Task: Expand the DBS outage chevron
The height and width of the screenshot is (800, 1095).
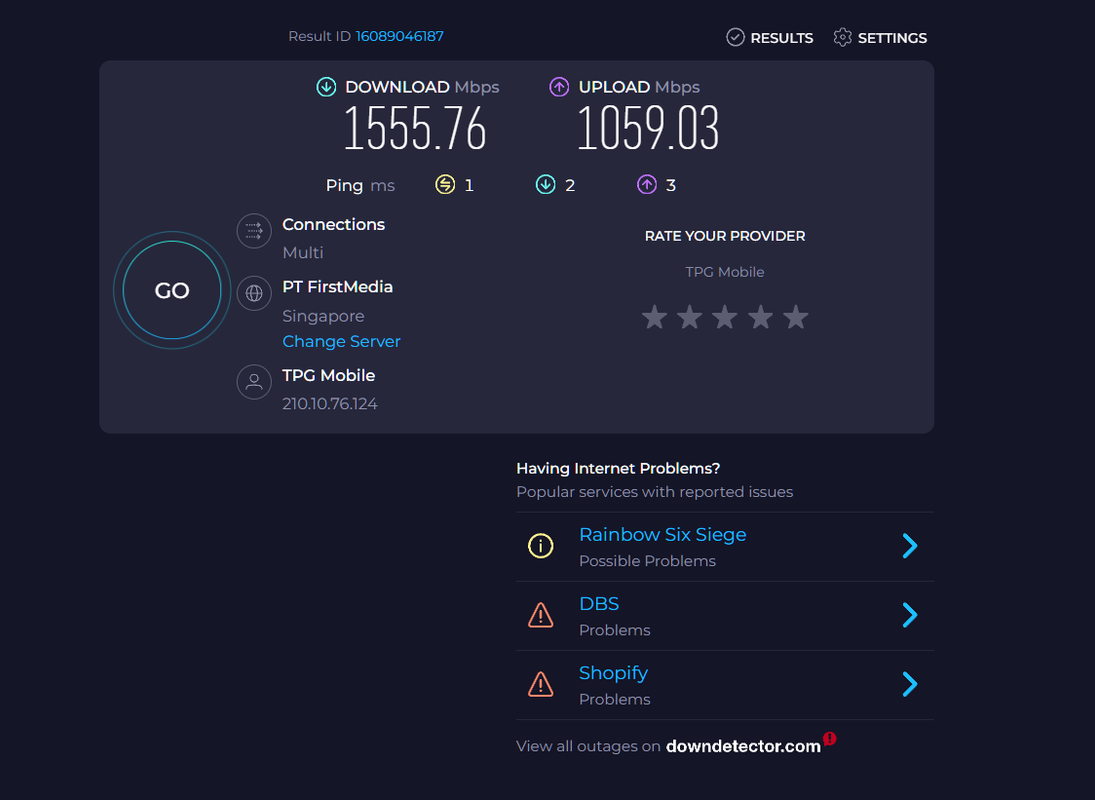Action: pyautogui.click(x=909, y=615)
